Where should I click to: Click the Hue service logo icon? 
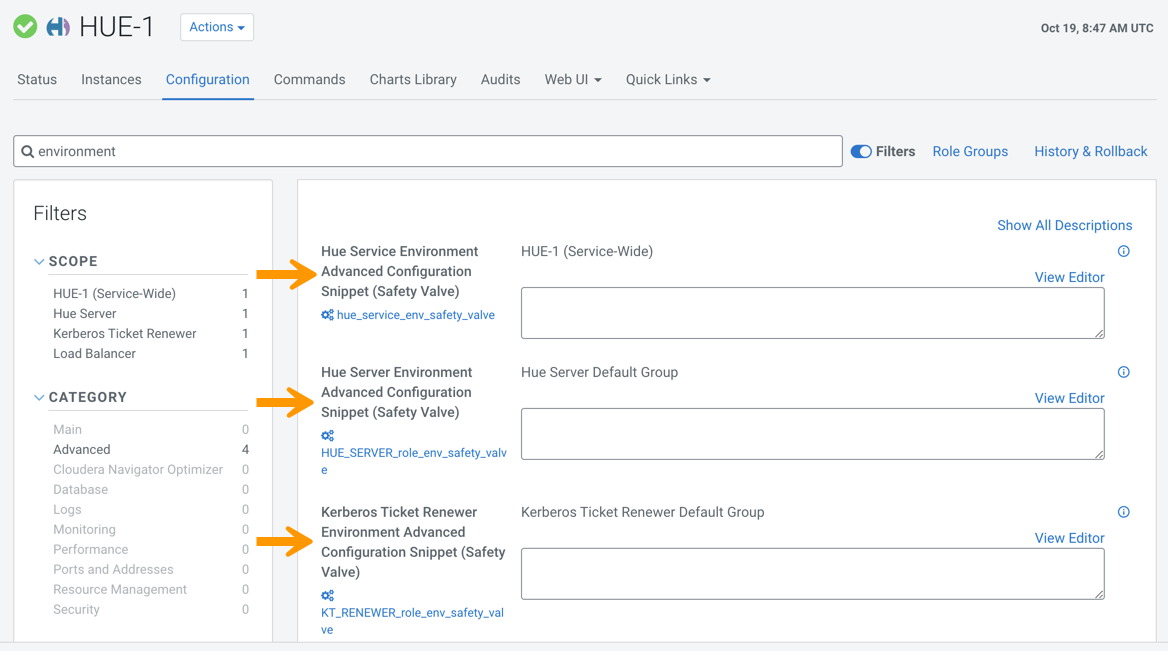pyautogui.click(x=58, y=27)
